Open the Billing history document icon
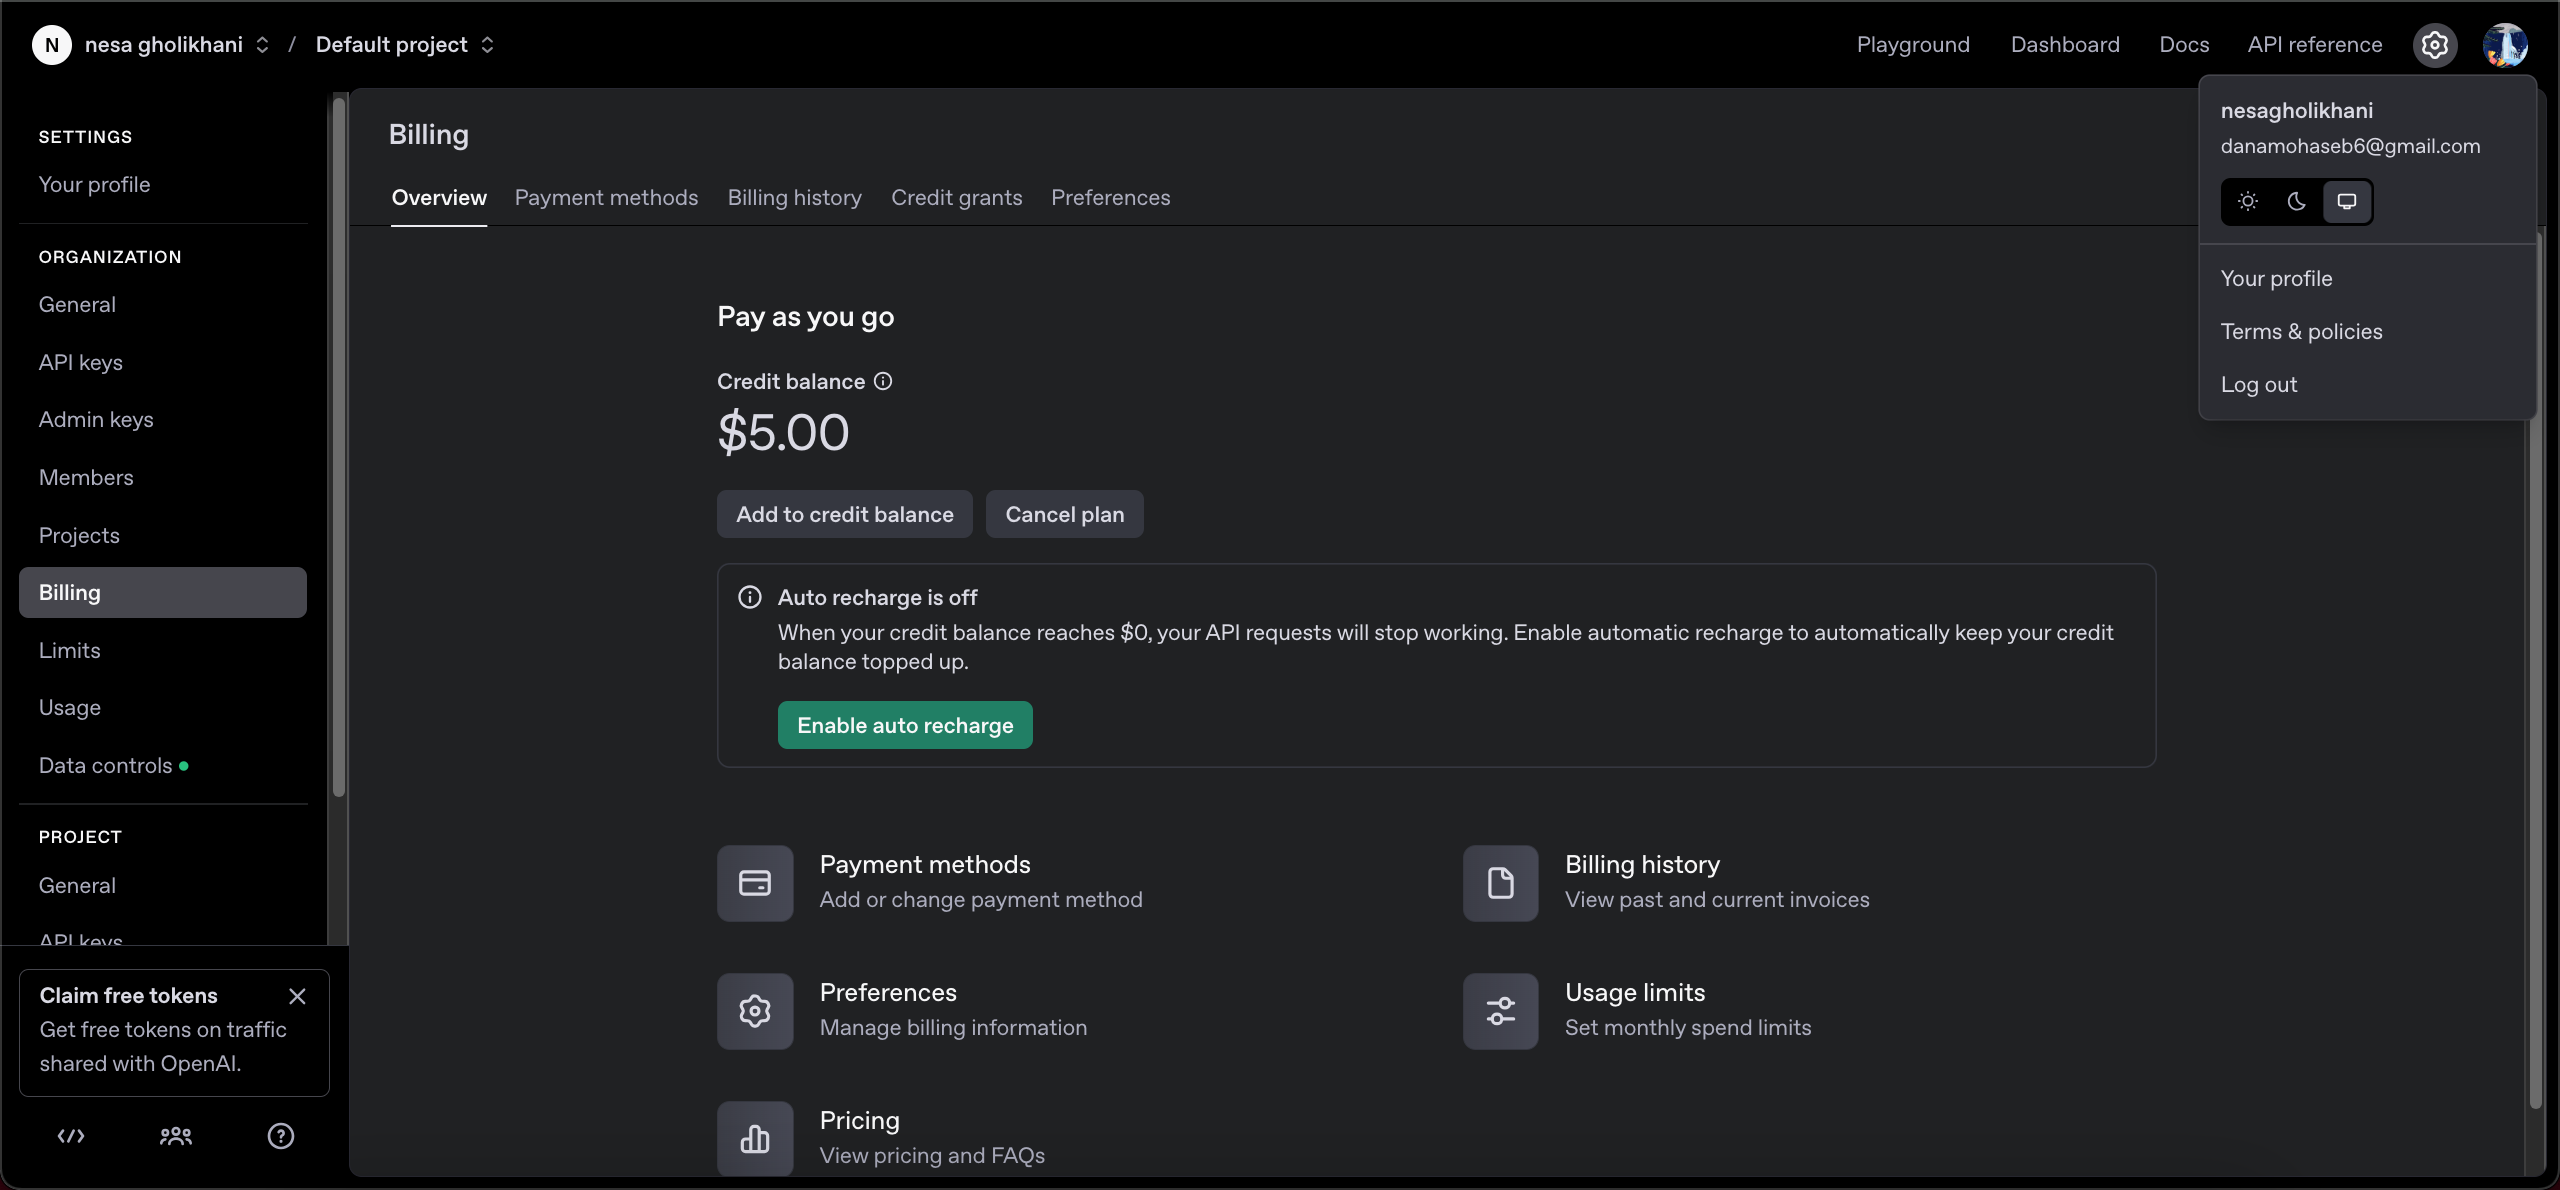This screenshot has height=1190, width=2560. 1500,883
